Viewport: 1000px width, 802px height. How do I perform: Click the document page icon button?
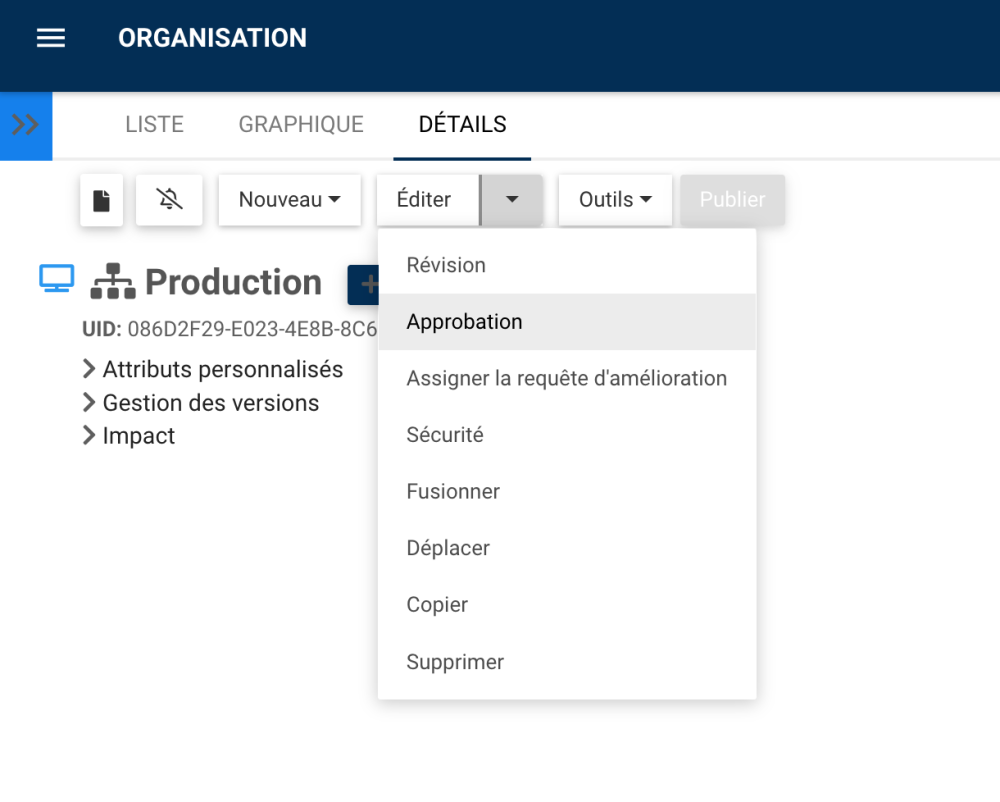(x=101, y=200)
